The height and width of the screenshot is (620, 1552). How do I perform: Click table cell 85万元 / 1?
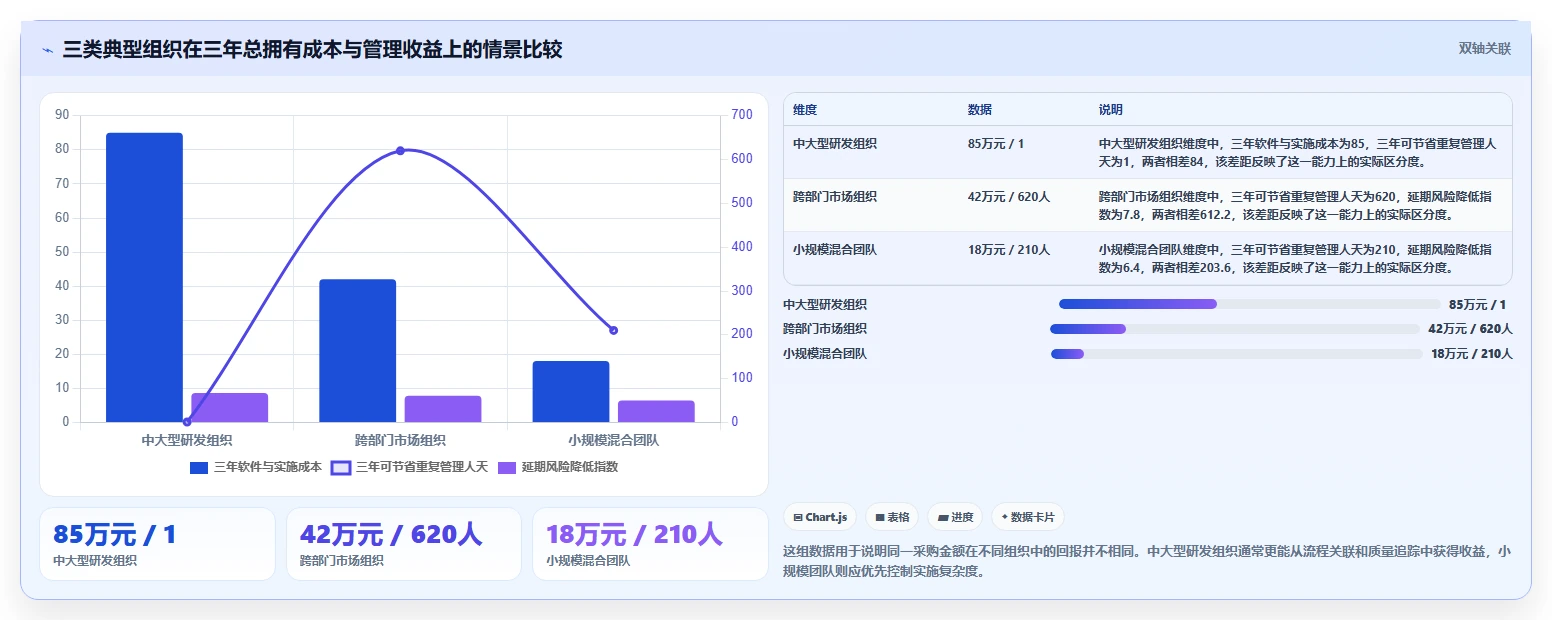pos(996,144)
